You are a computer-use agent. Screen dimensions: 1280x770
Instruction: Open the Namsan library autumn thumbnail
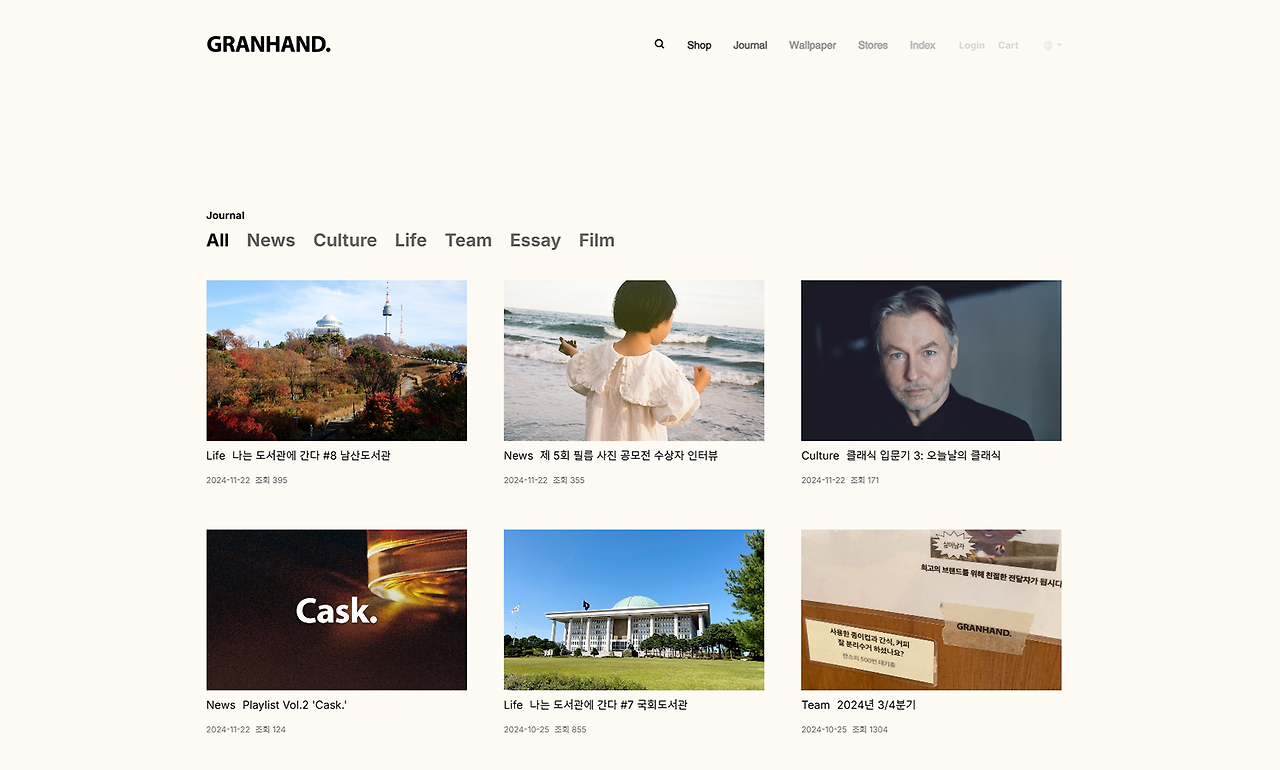[x=336, y=360]
